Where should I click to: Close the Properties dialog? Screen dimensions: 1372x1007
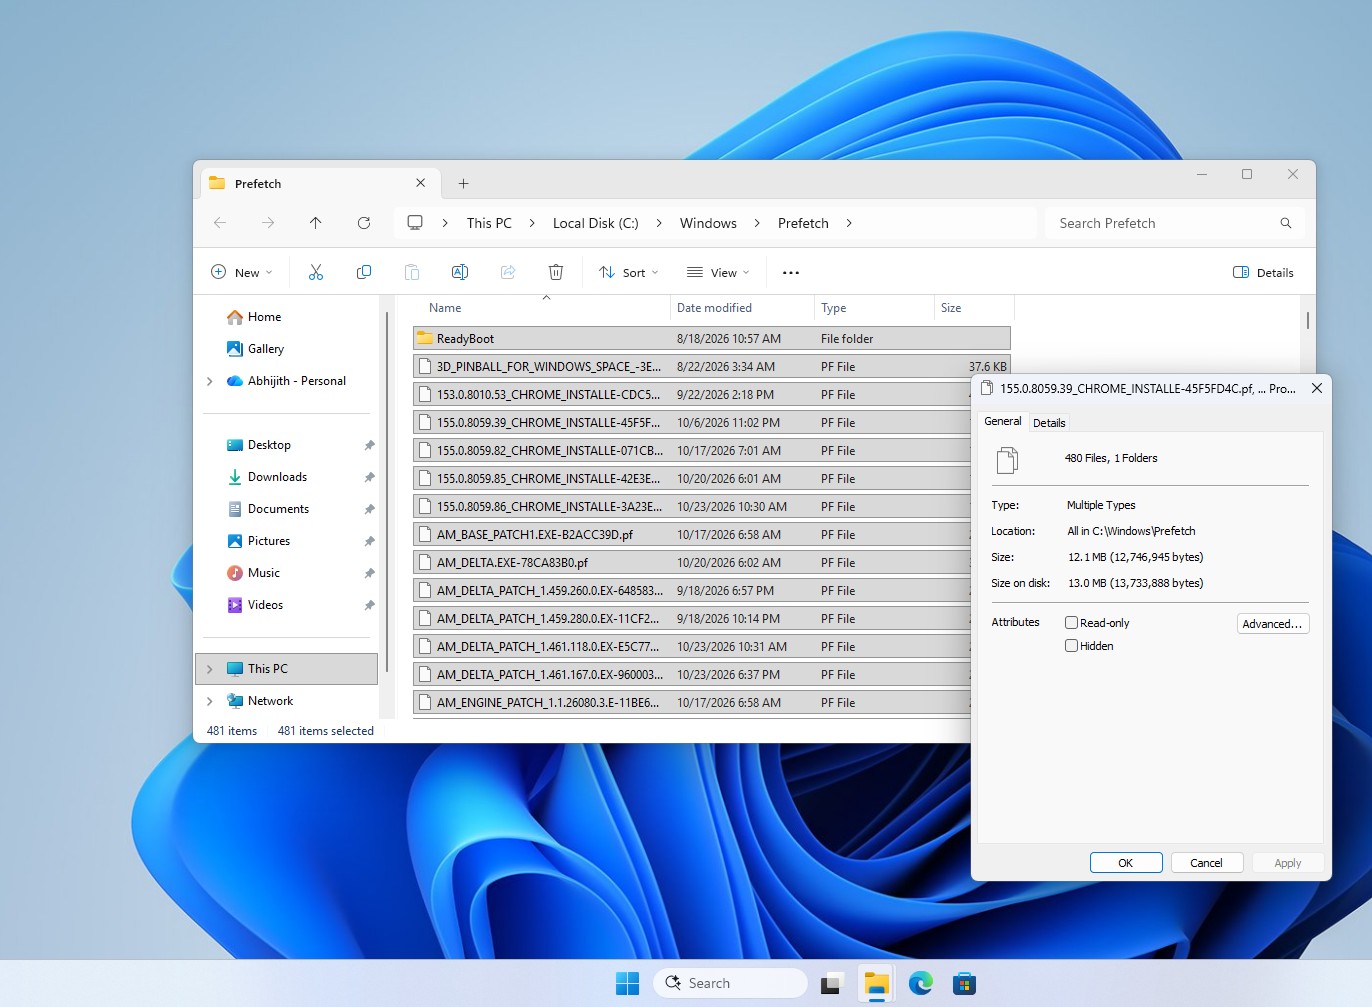[x=1317, y=388]
